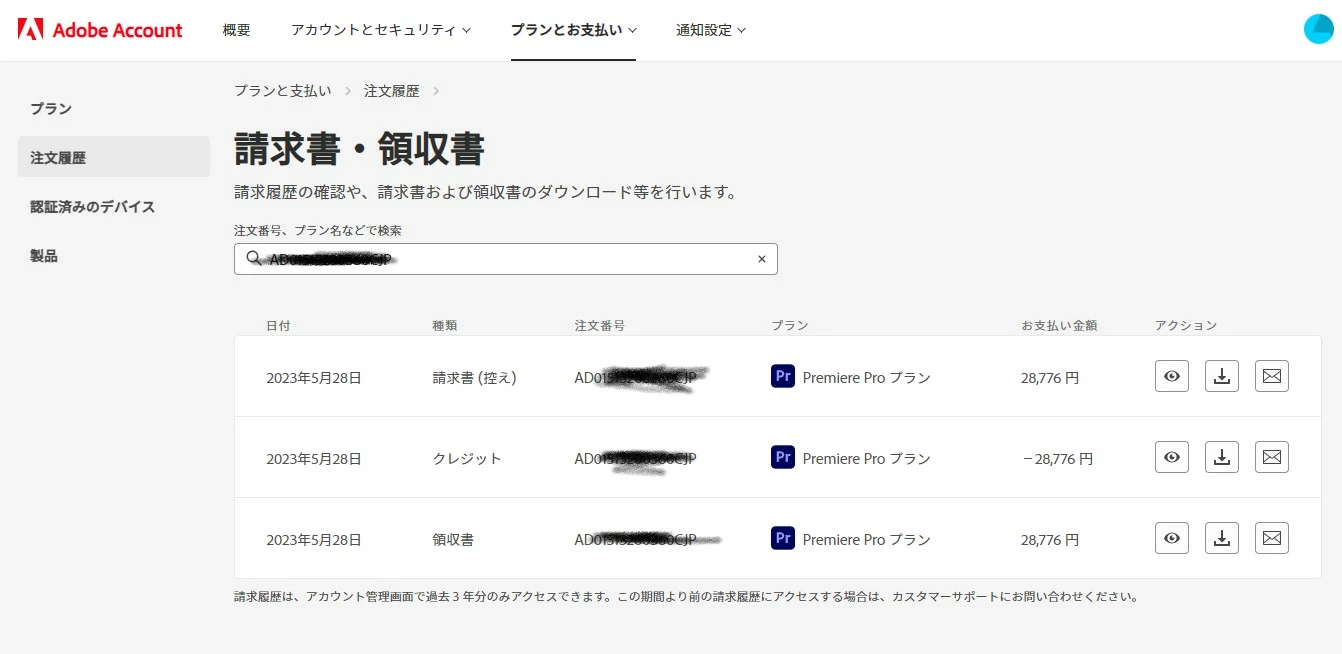Click Premiere Pro icon in 請求書 (控え) row
Screen dimensions: 1342x654
point(783,376)
